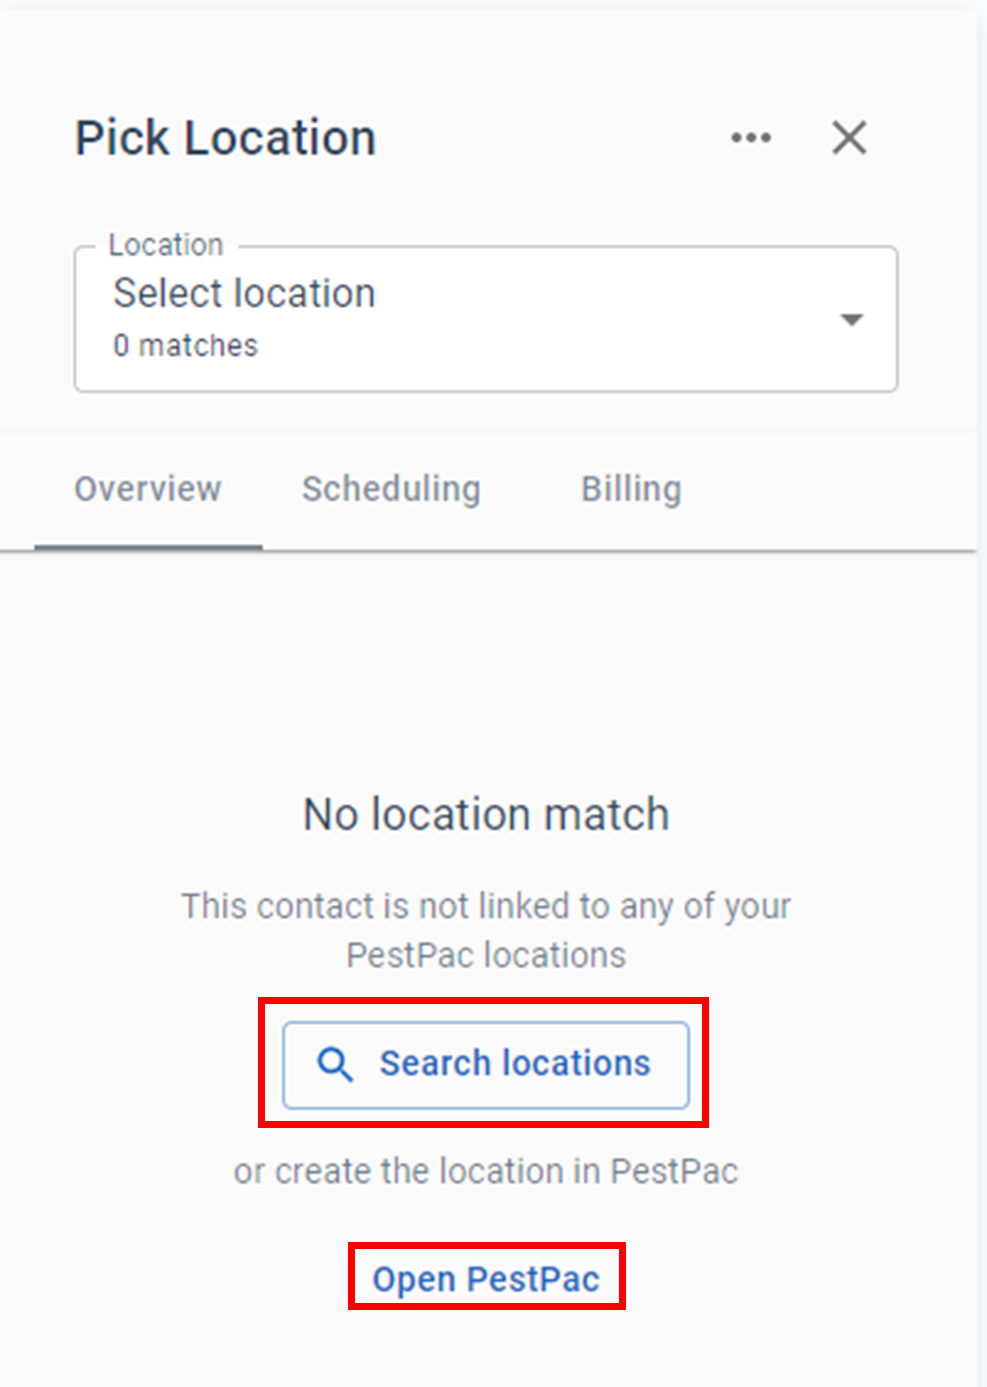This screenshot has width=987, height=1387.
Task: Open the Select location combo box
Action: 486,319
